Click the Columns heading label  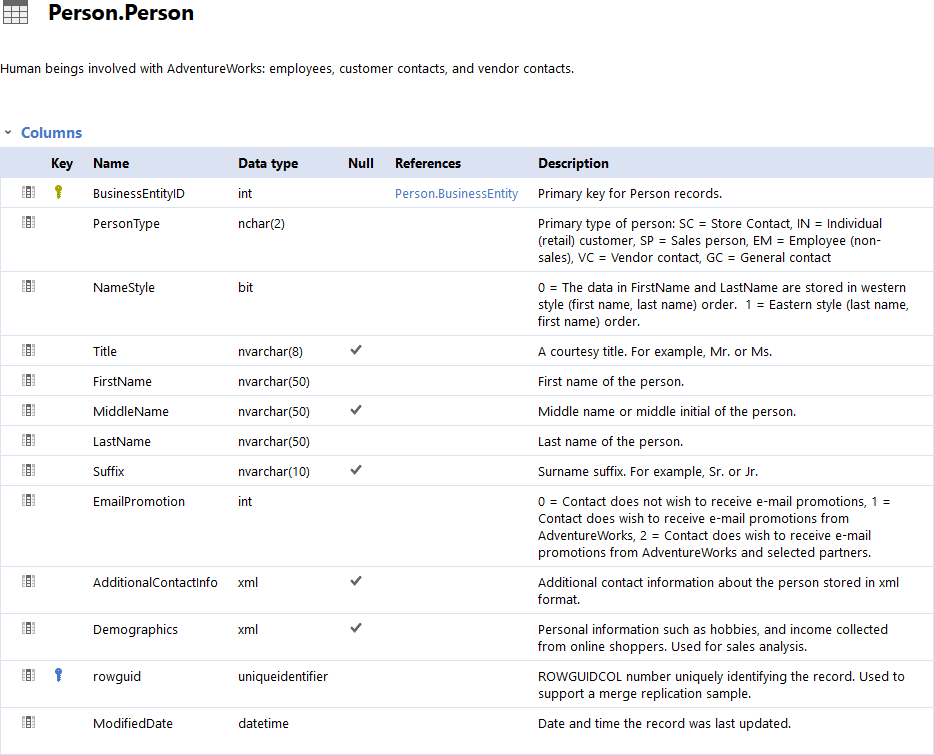(x=51, y=132)
